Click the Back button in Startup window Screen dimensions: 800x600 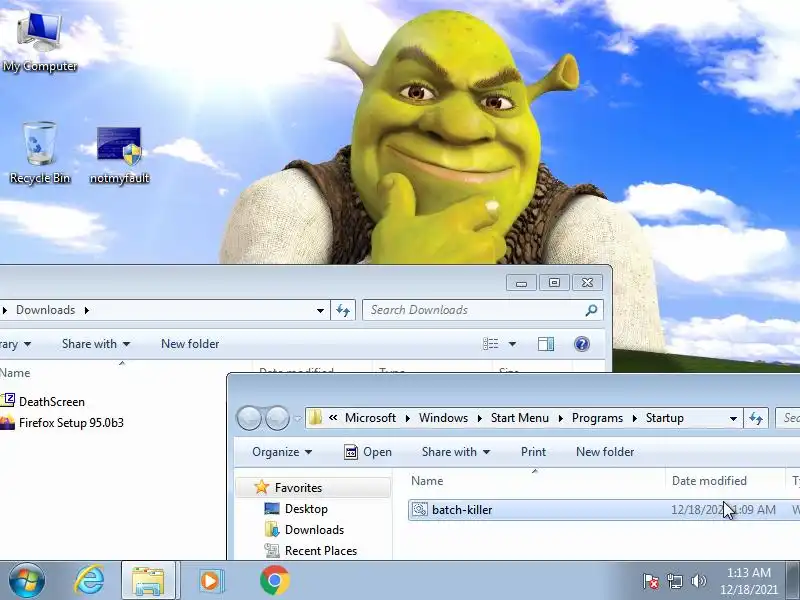pyautogui.click(x=249, y=418)
